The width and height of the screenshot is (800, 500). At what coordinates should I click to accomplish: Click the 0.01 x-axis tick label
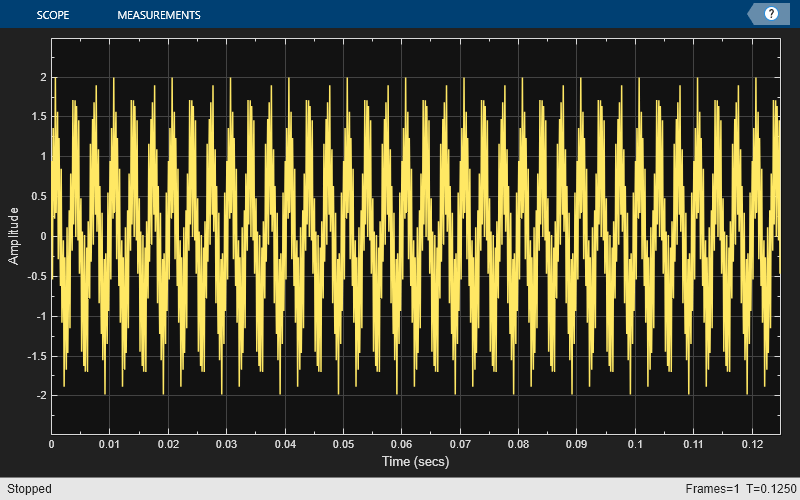[110, 443]
